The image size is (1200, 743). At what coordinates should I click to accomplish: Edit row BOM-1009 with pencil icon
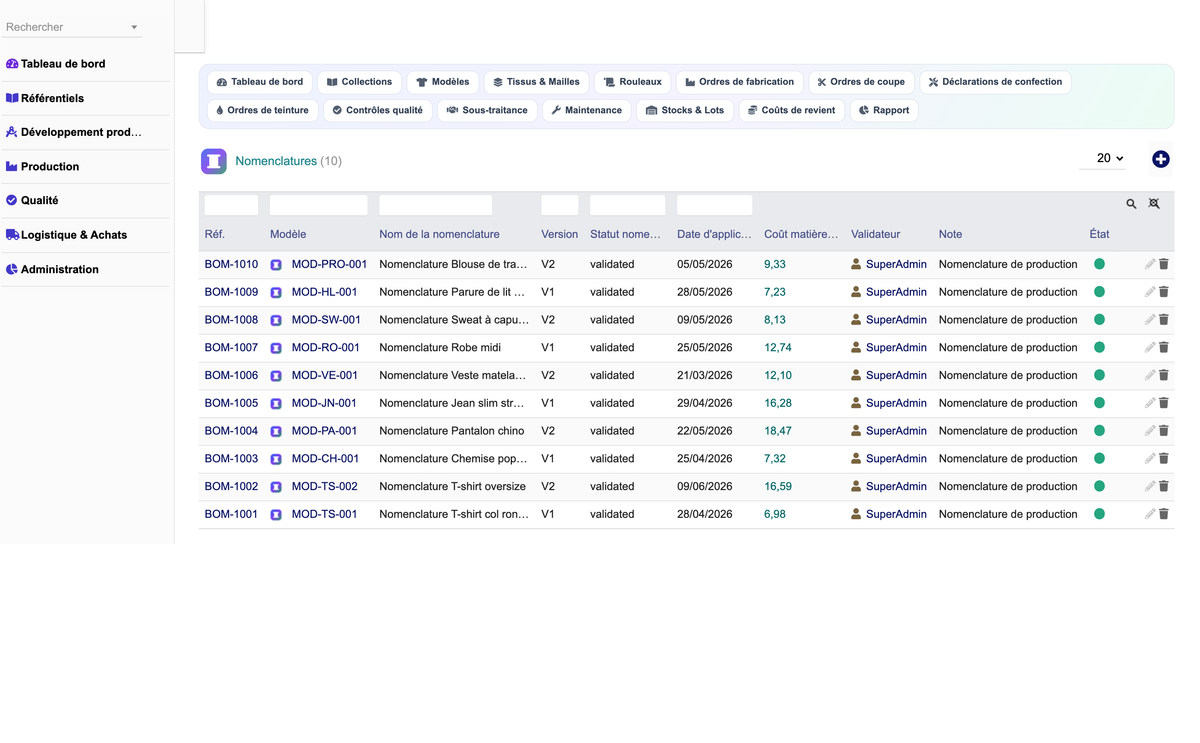click(1150, 292)
